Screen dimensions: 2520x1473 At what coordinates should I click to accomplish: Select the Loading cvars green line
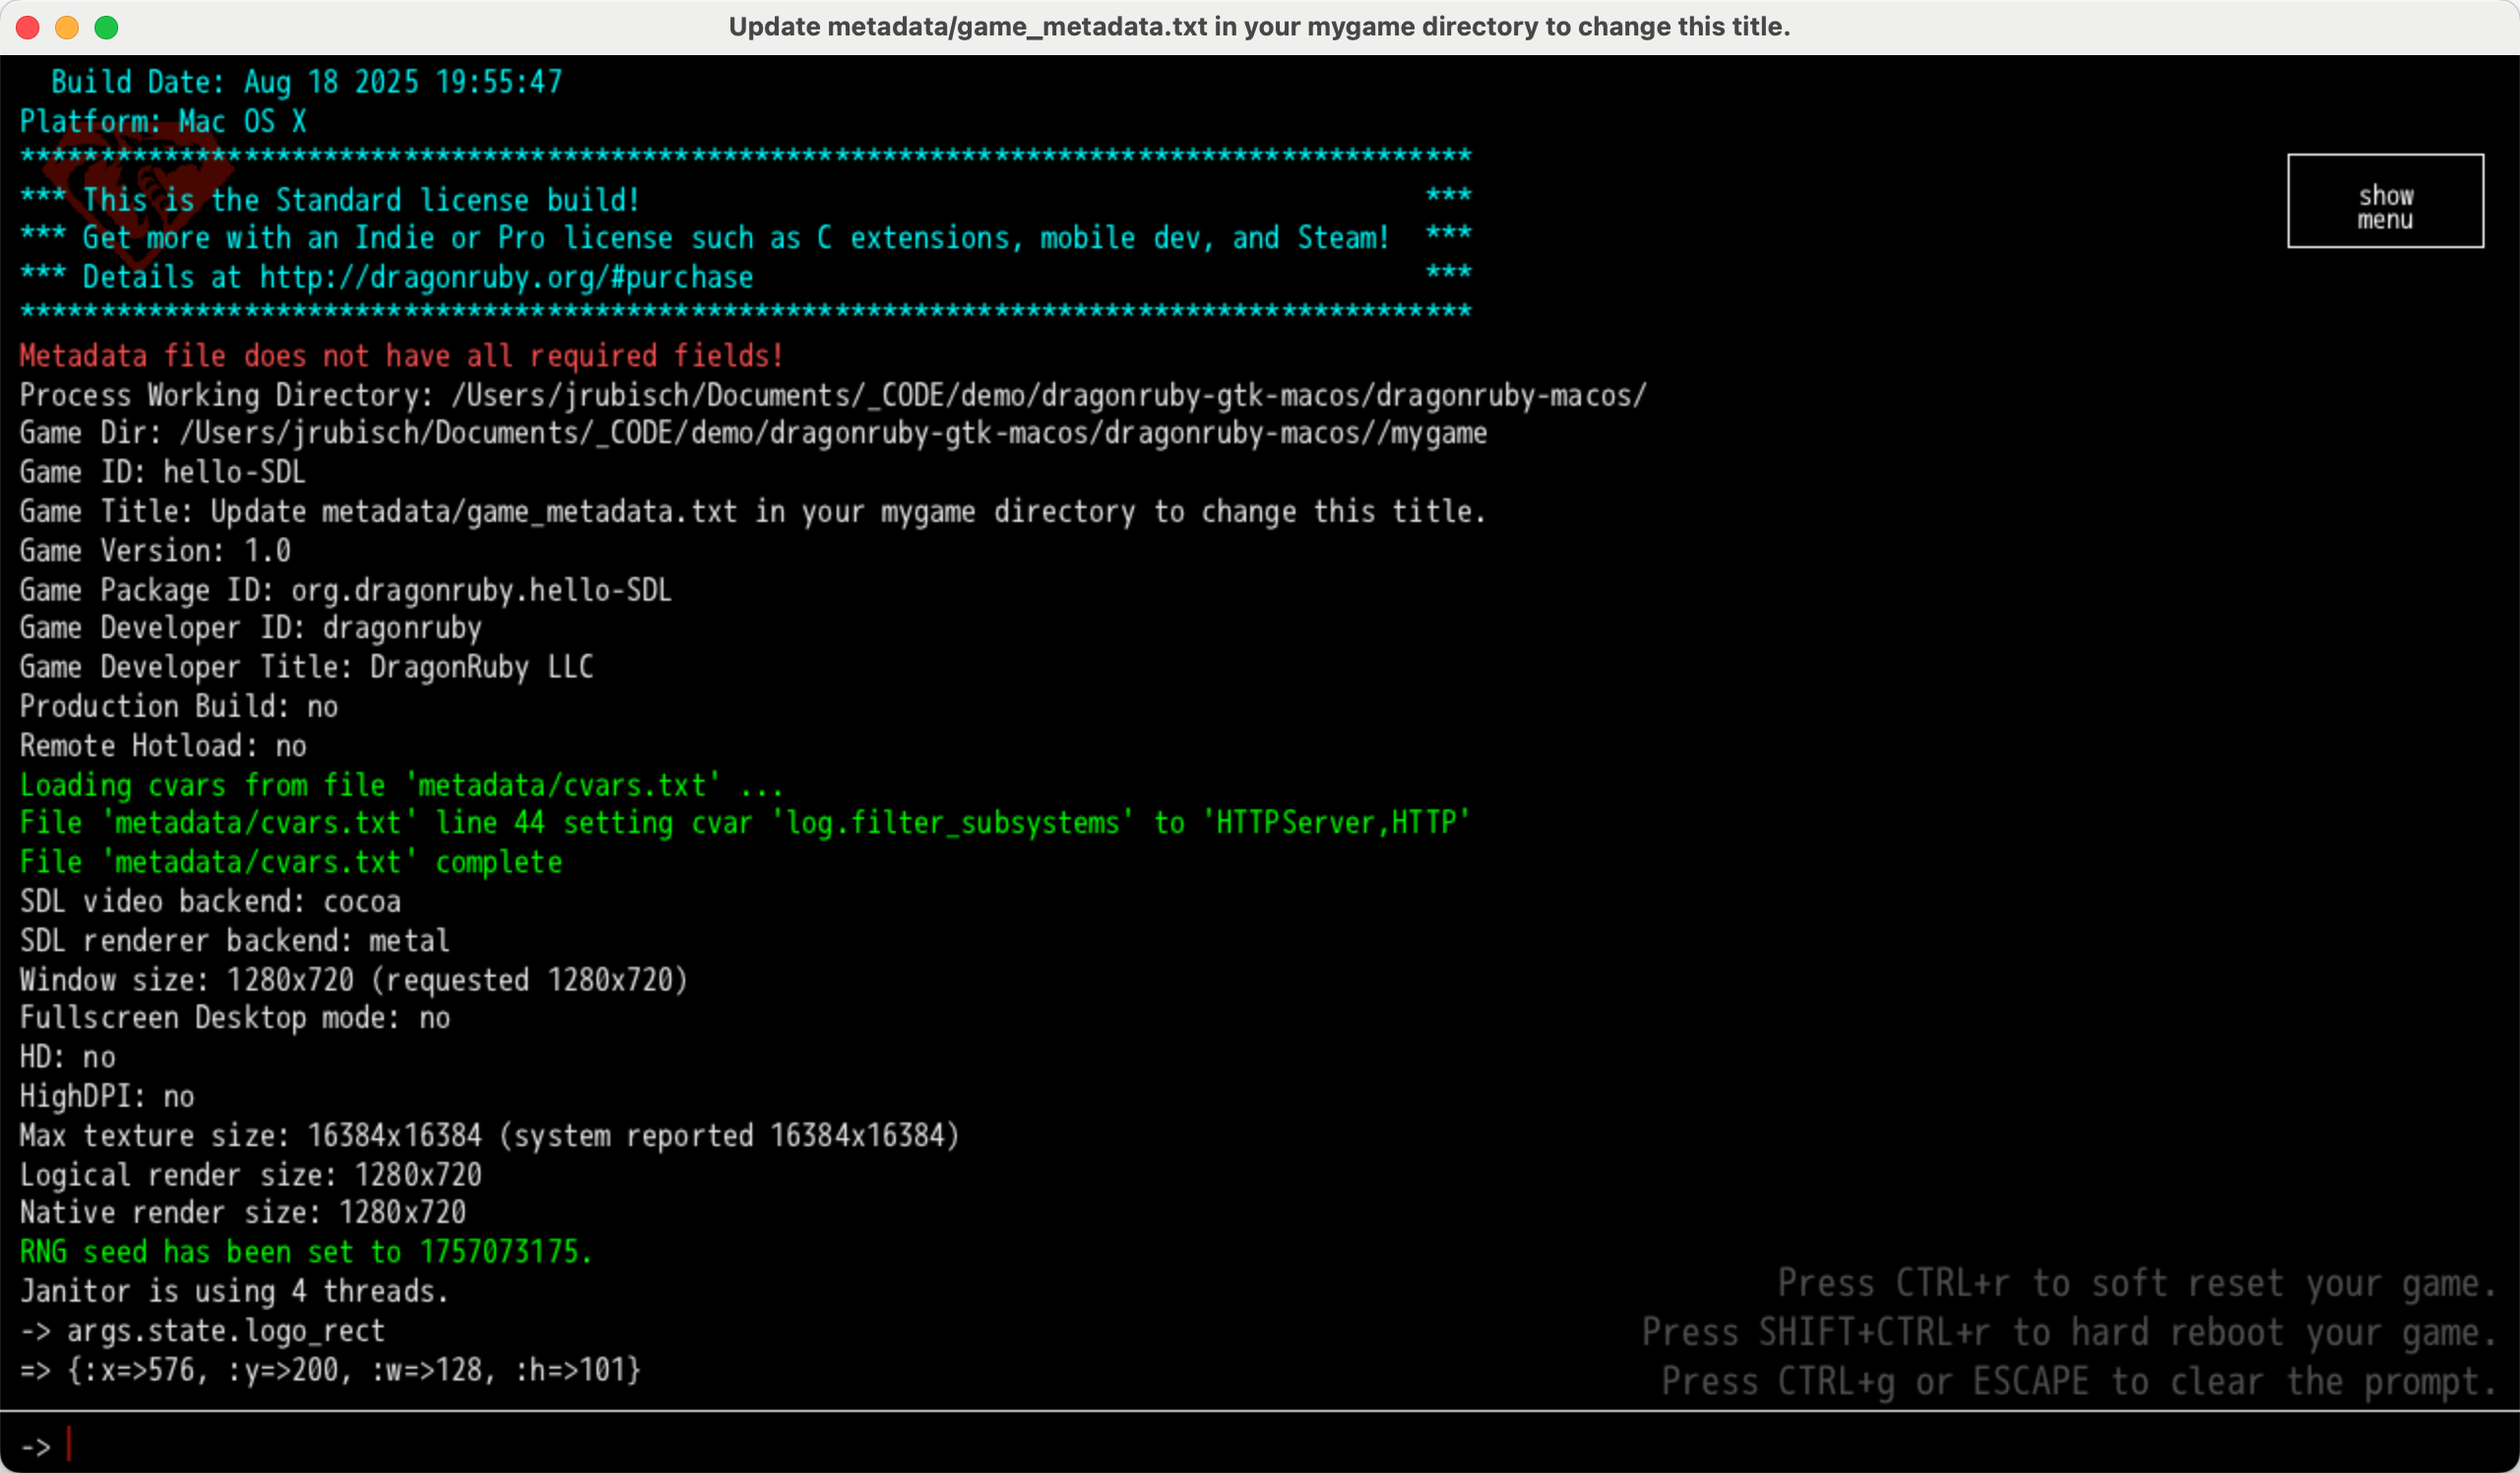tap(400, 785)
